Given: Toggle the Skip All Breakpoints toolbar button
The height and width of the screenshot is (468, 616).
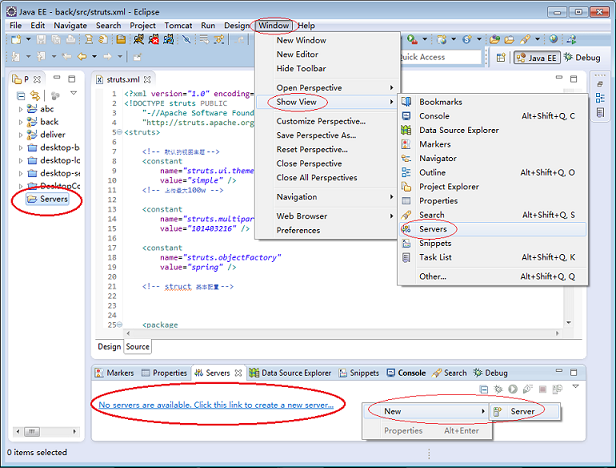Looking at the screenshot, I should click(x=186, y=39).
